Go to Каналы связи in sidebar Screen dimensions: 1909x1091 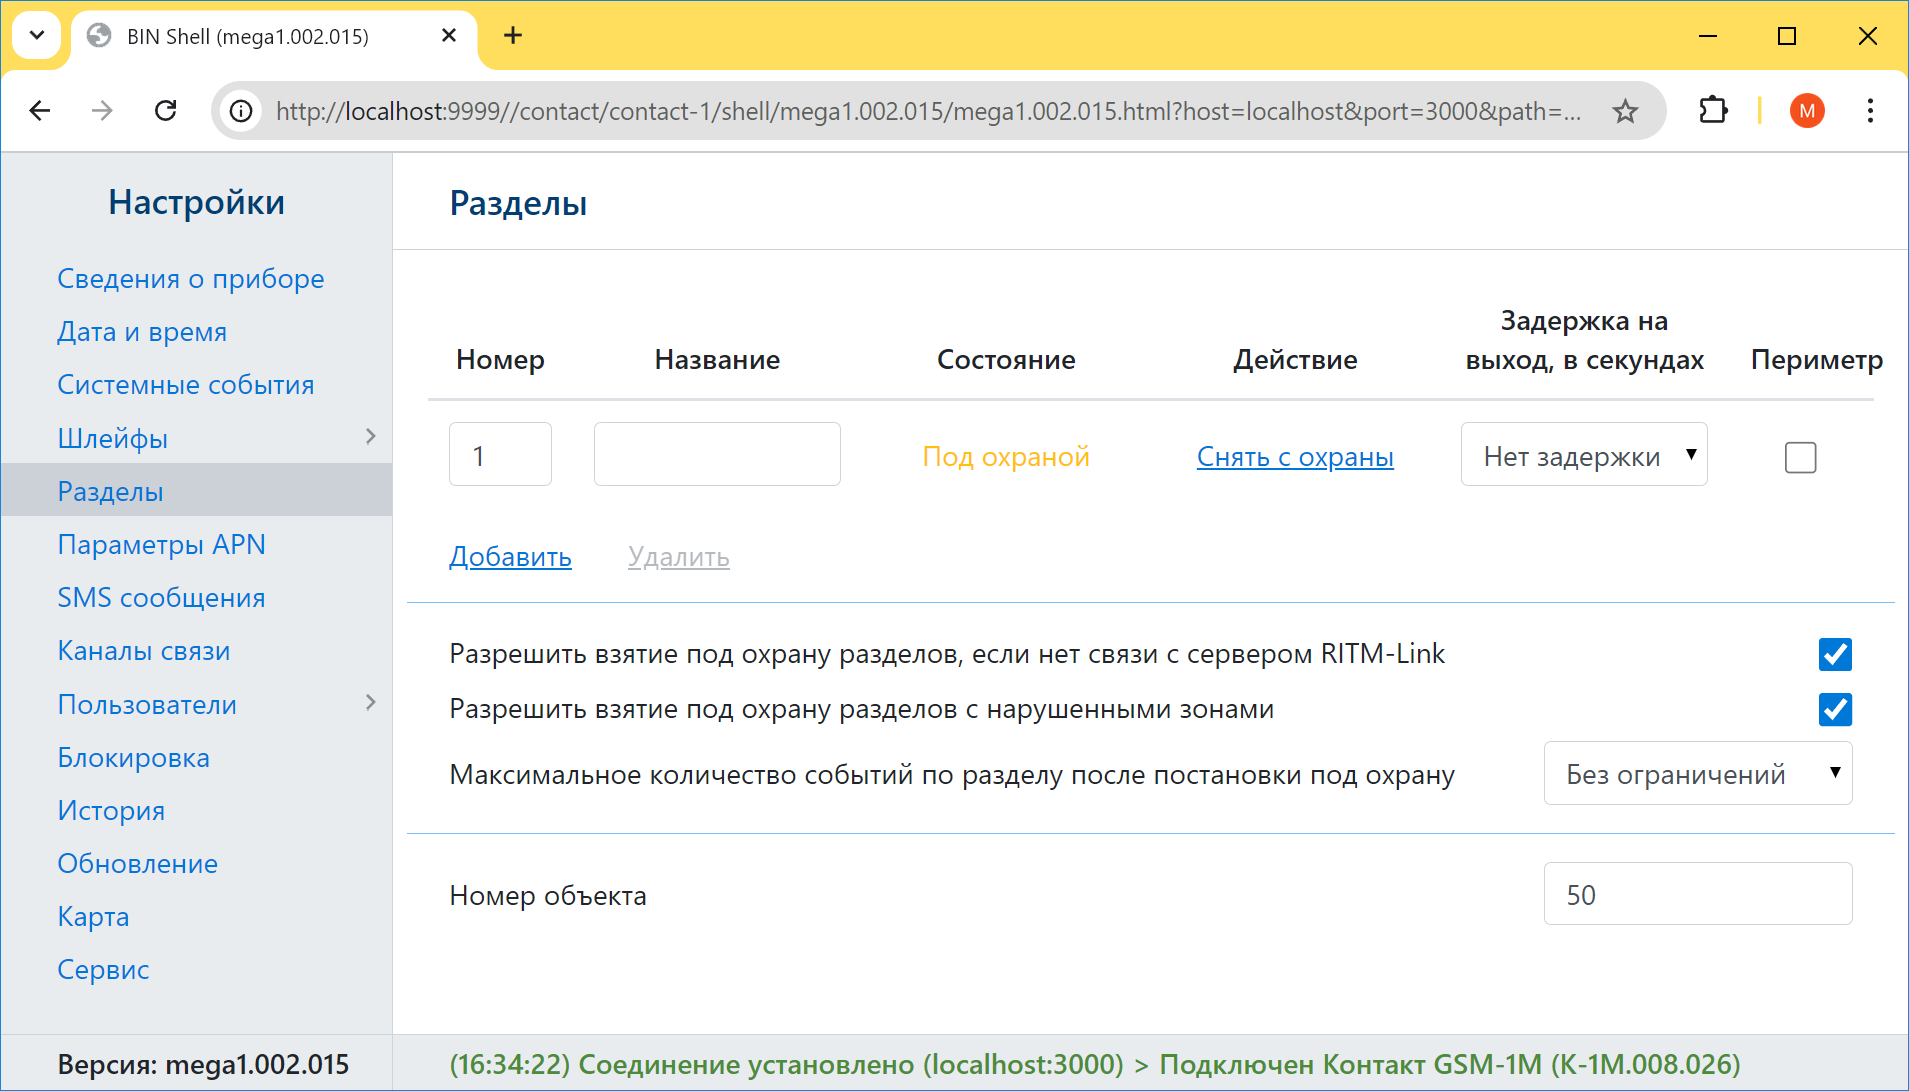pos(143,651)
